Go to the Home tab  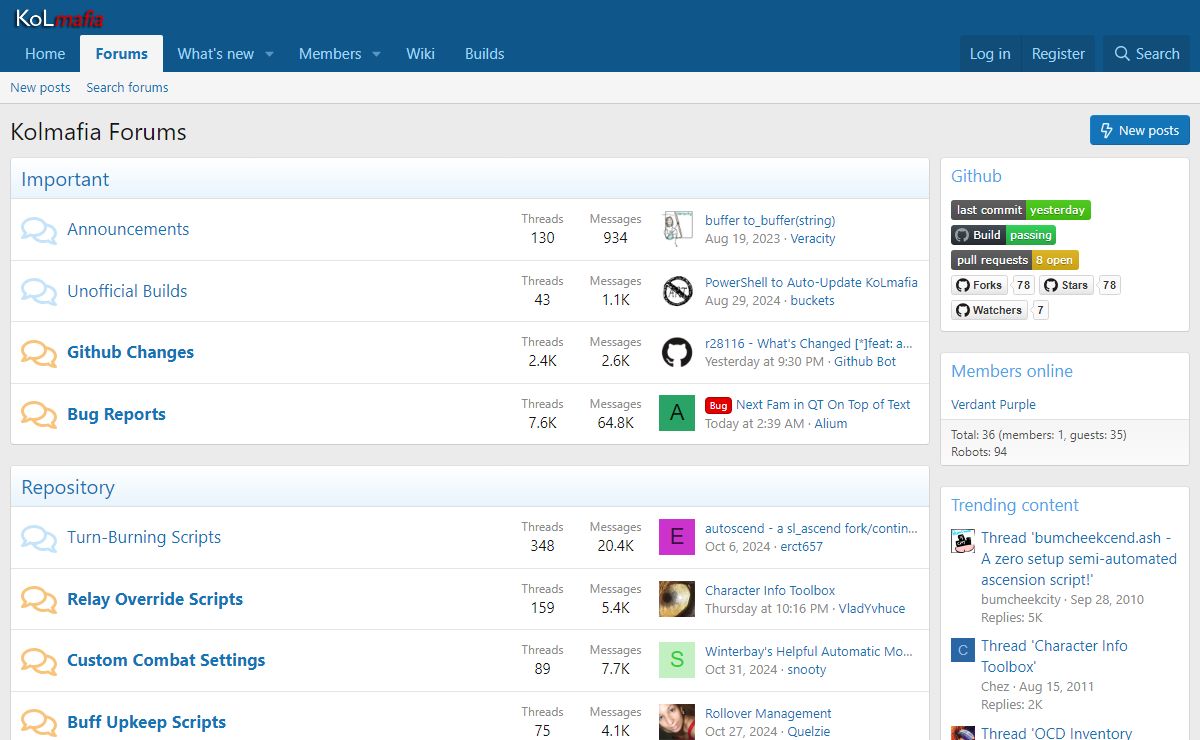(x=45, y=54)
